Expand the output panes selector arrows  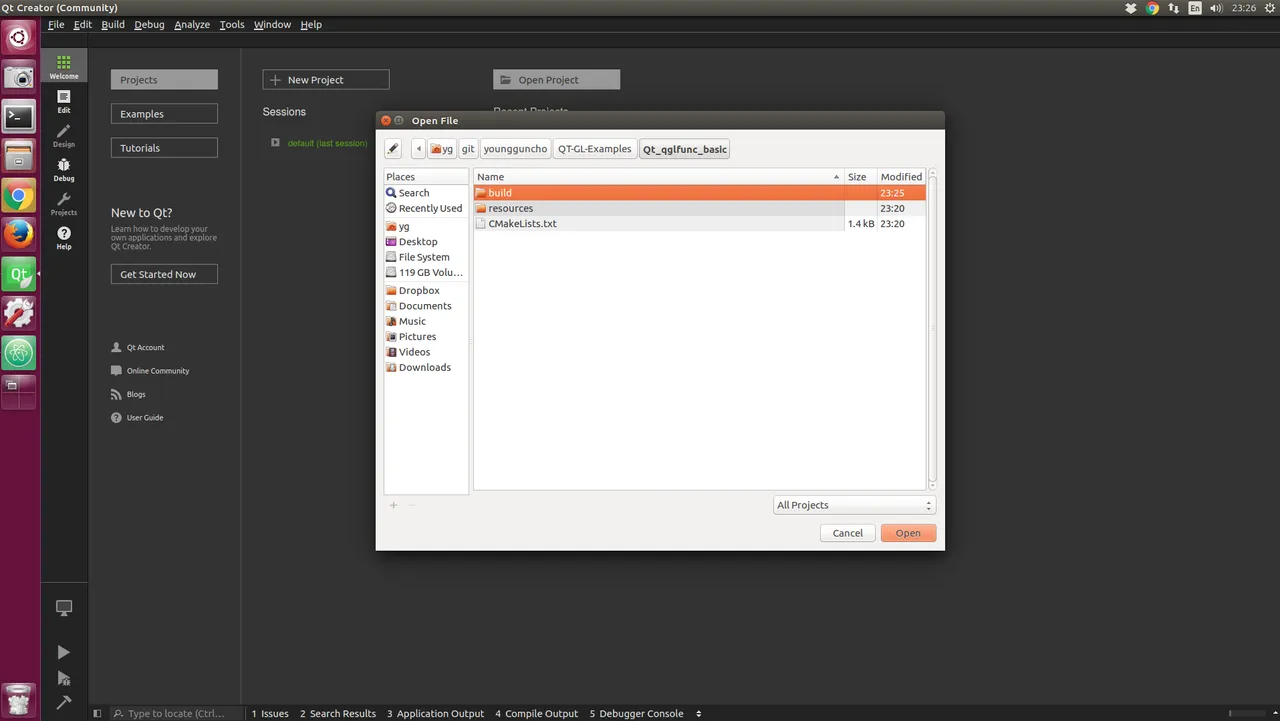[x=698, y=713]
